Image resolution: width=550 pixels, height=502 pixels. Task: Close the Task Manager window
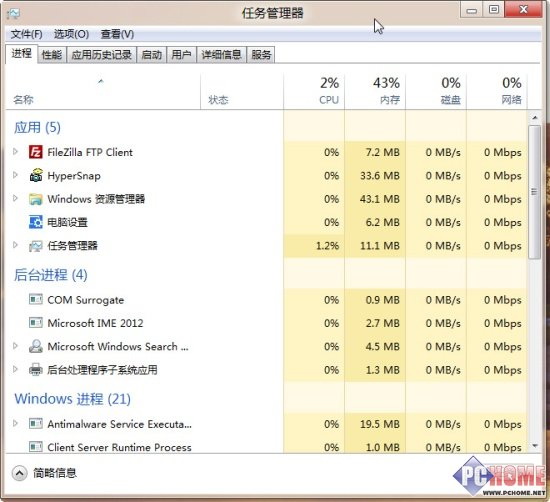pyautogui.click(x=523, y=9)
